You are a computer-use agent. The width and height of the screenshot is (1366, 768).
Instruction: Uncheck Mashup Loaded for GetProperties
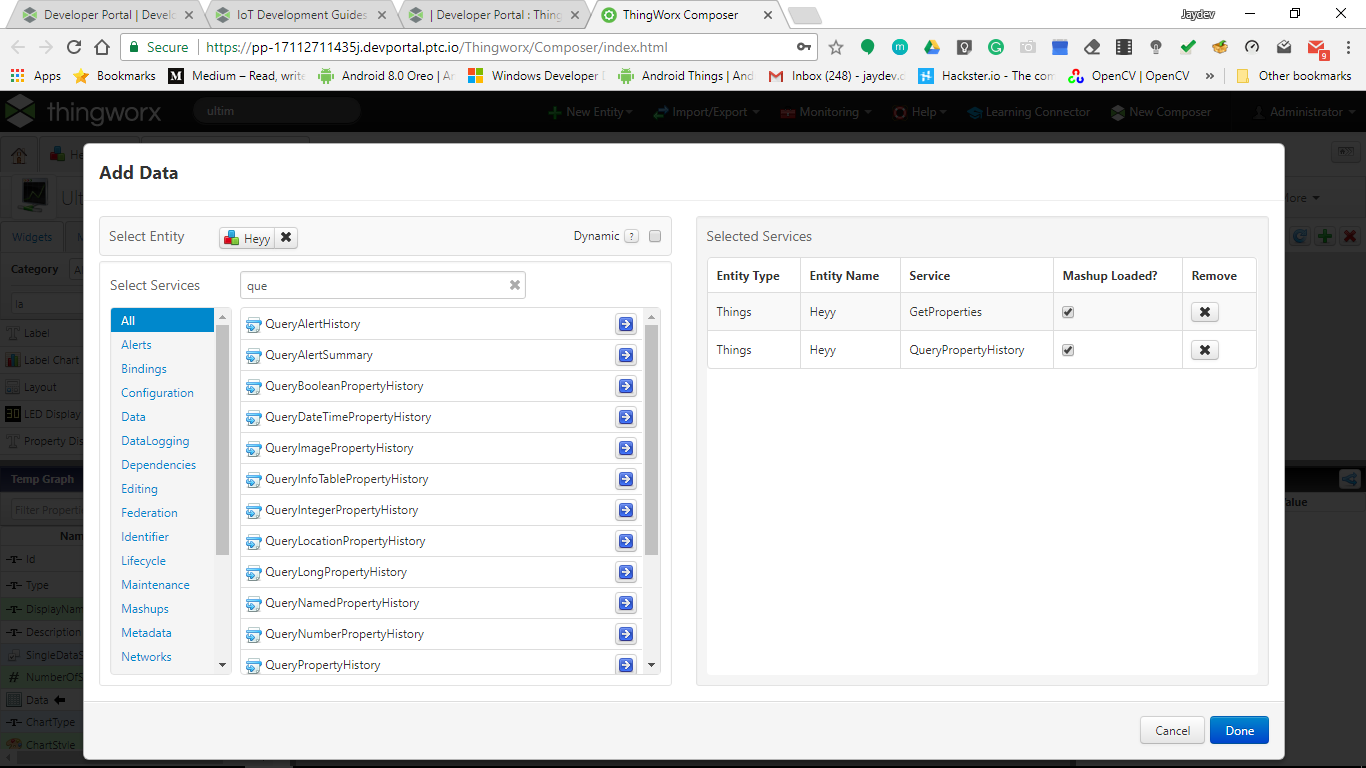click(1067, 311)
